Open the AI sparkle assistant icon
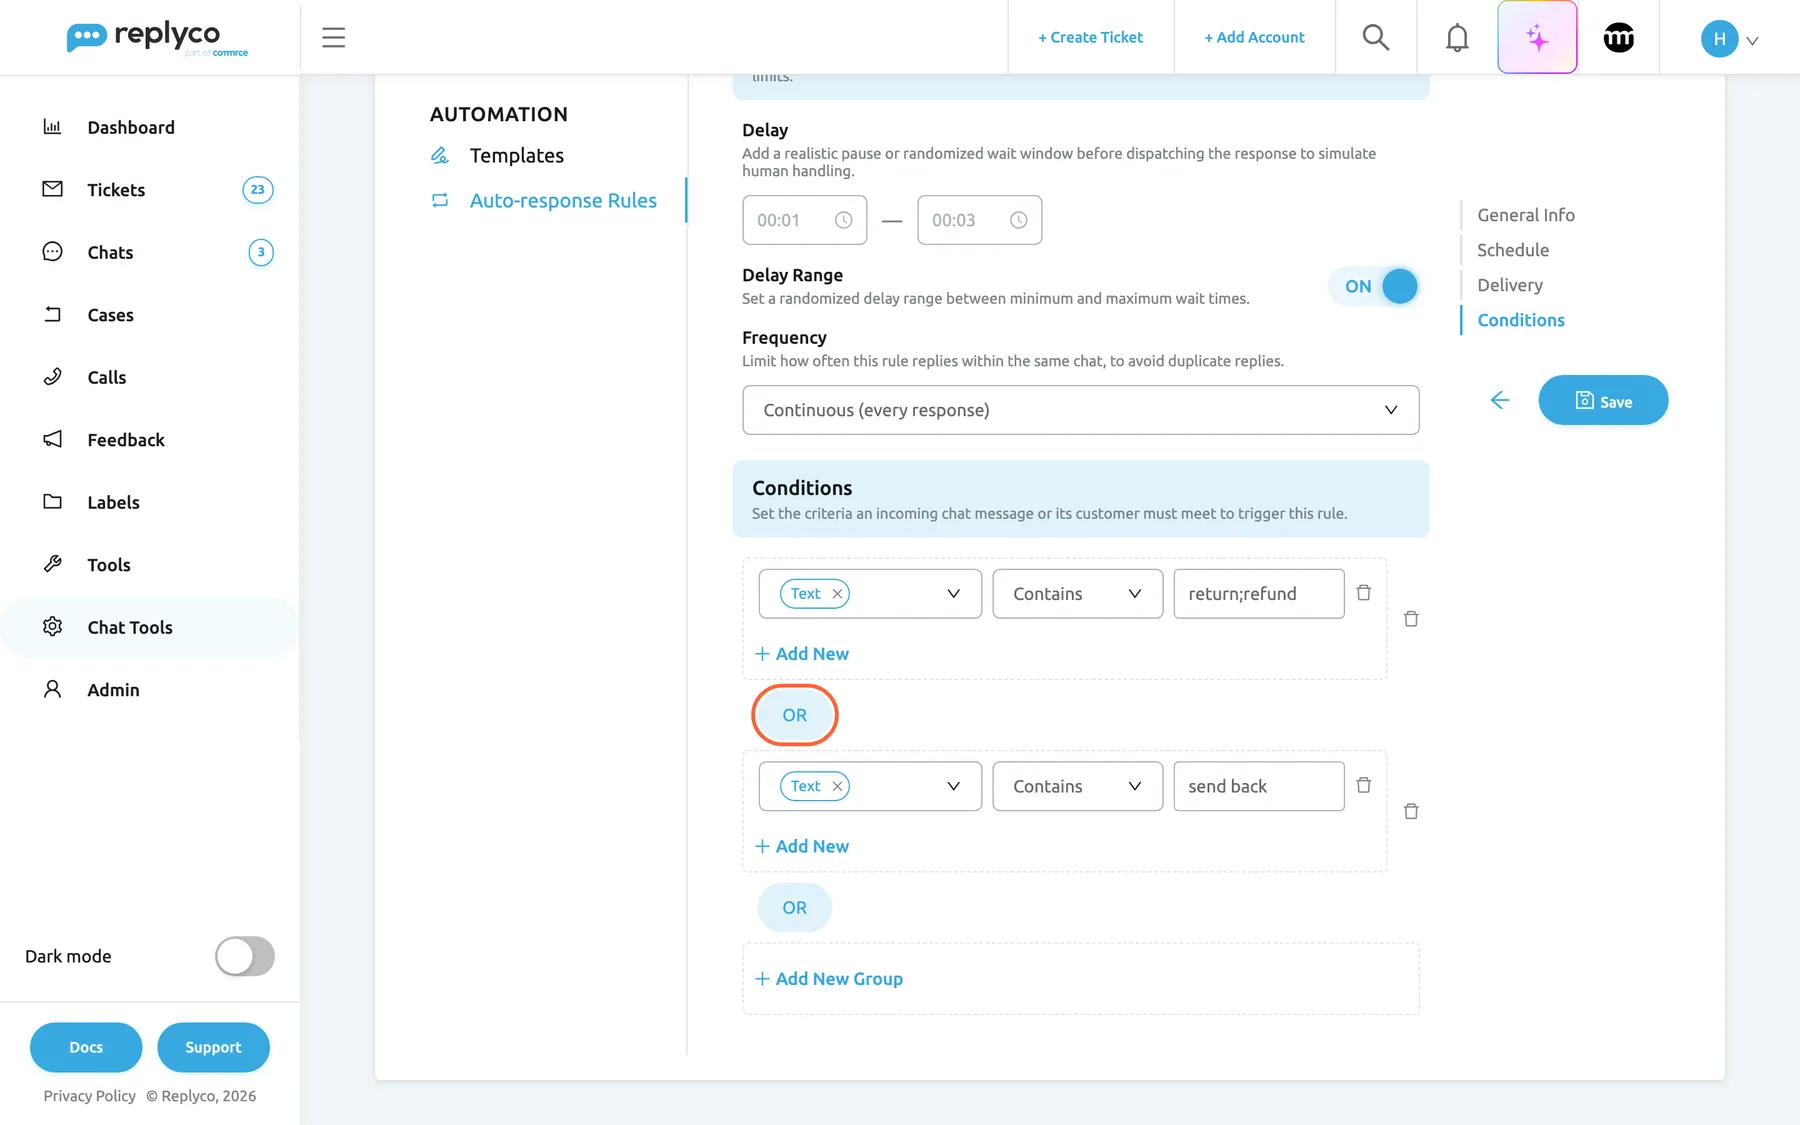This screenshot has width=1800, height=1125. pos(1537,38)
